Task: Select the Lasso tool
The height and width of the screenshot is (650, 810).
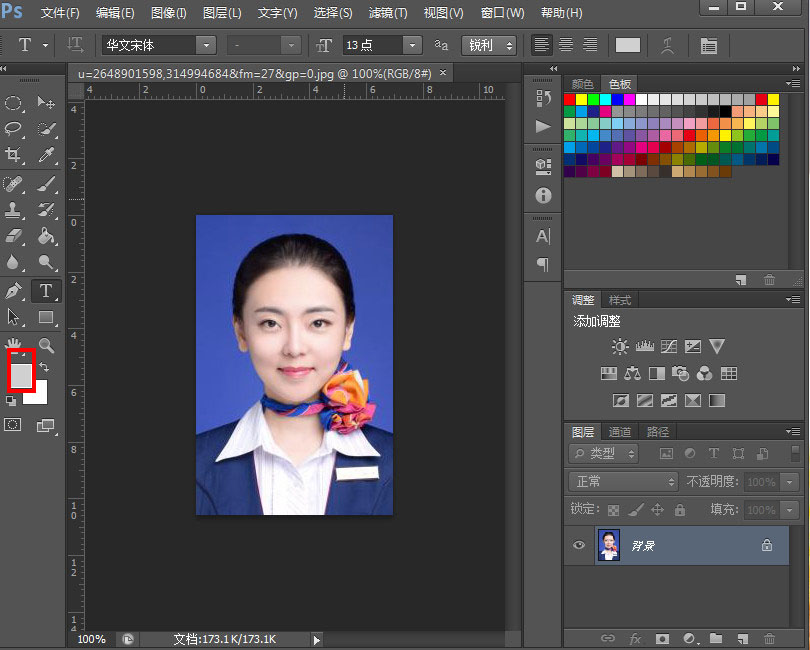Action: coord(14,129)
